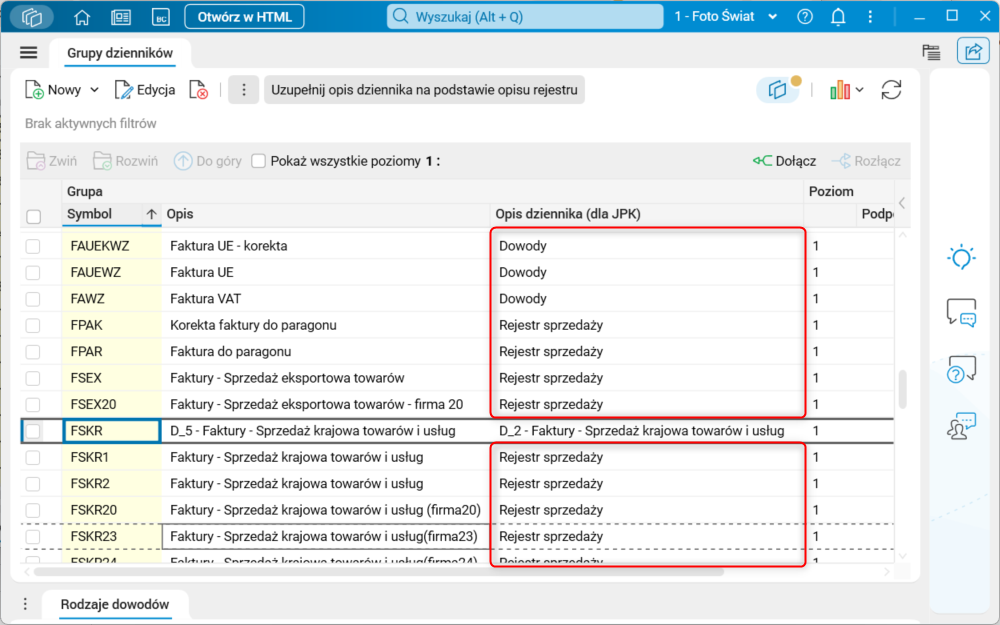Click the Poziom column header
The height and width of the screenshot is (625, 1000).
coord(831,191)
